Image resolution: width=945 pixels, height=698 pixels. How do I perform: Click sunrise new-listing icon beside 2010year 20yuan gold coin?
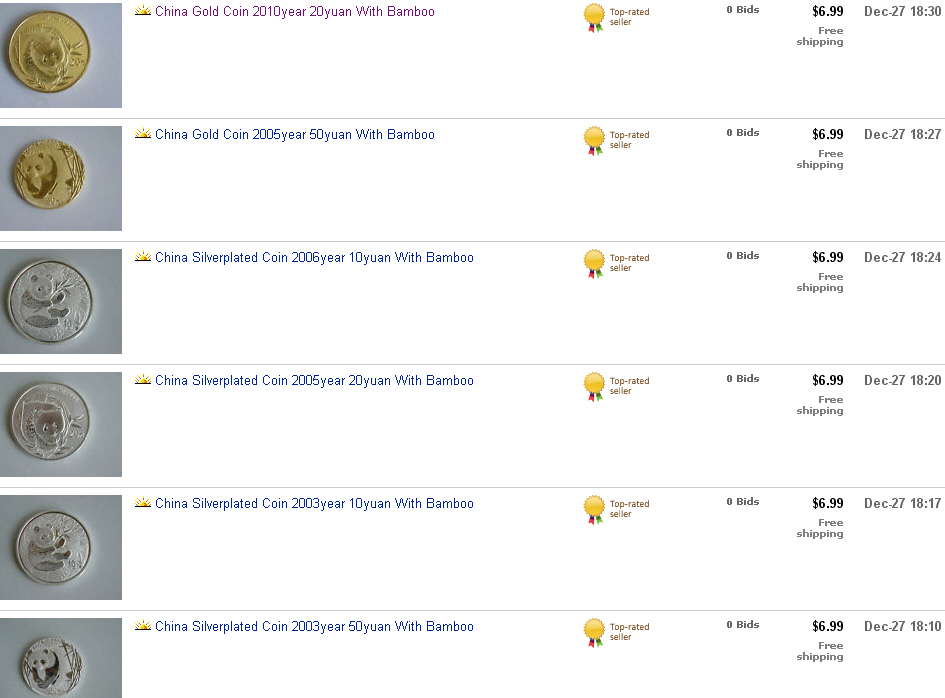pyautogui.click(x=143, y=12)
